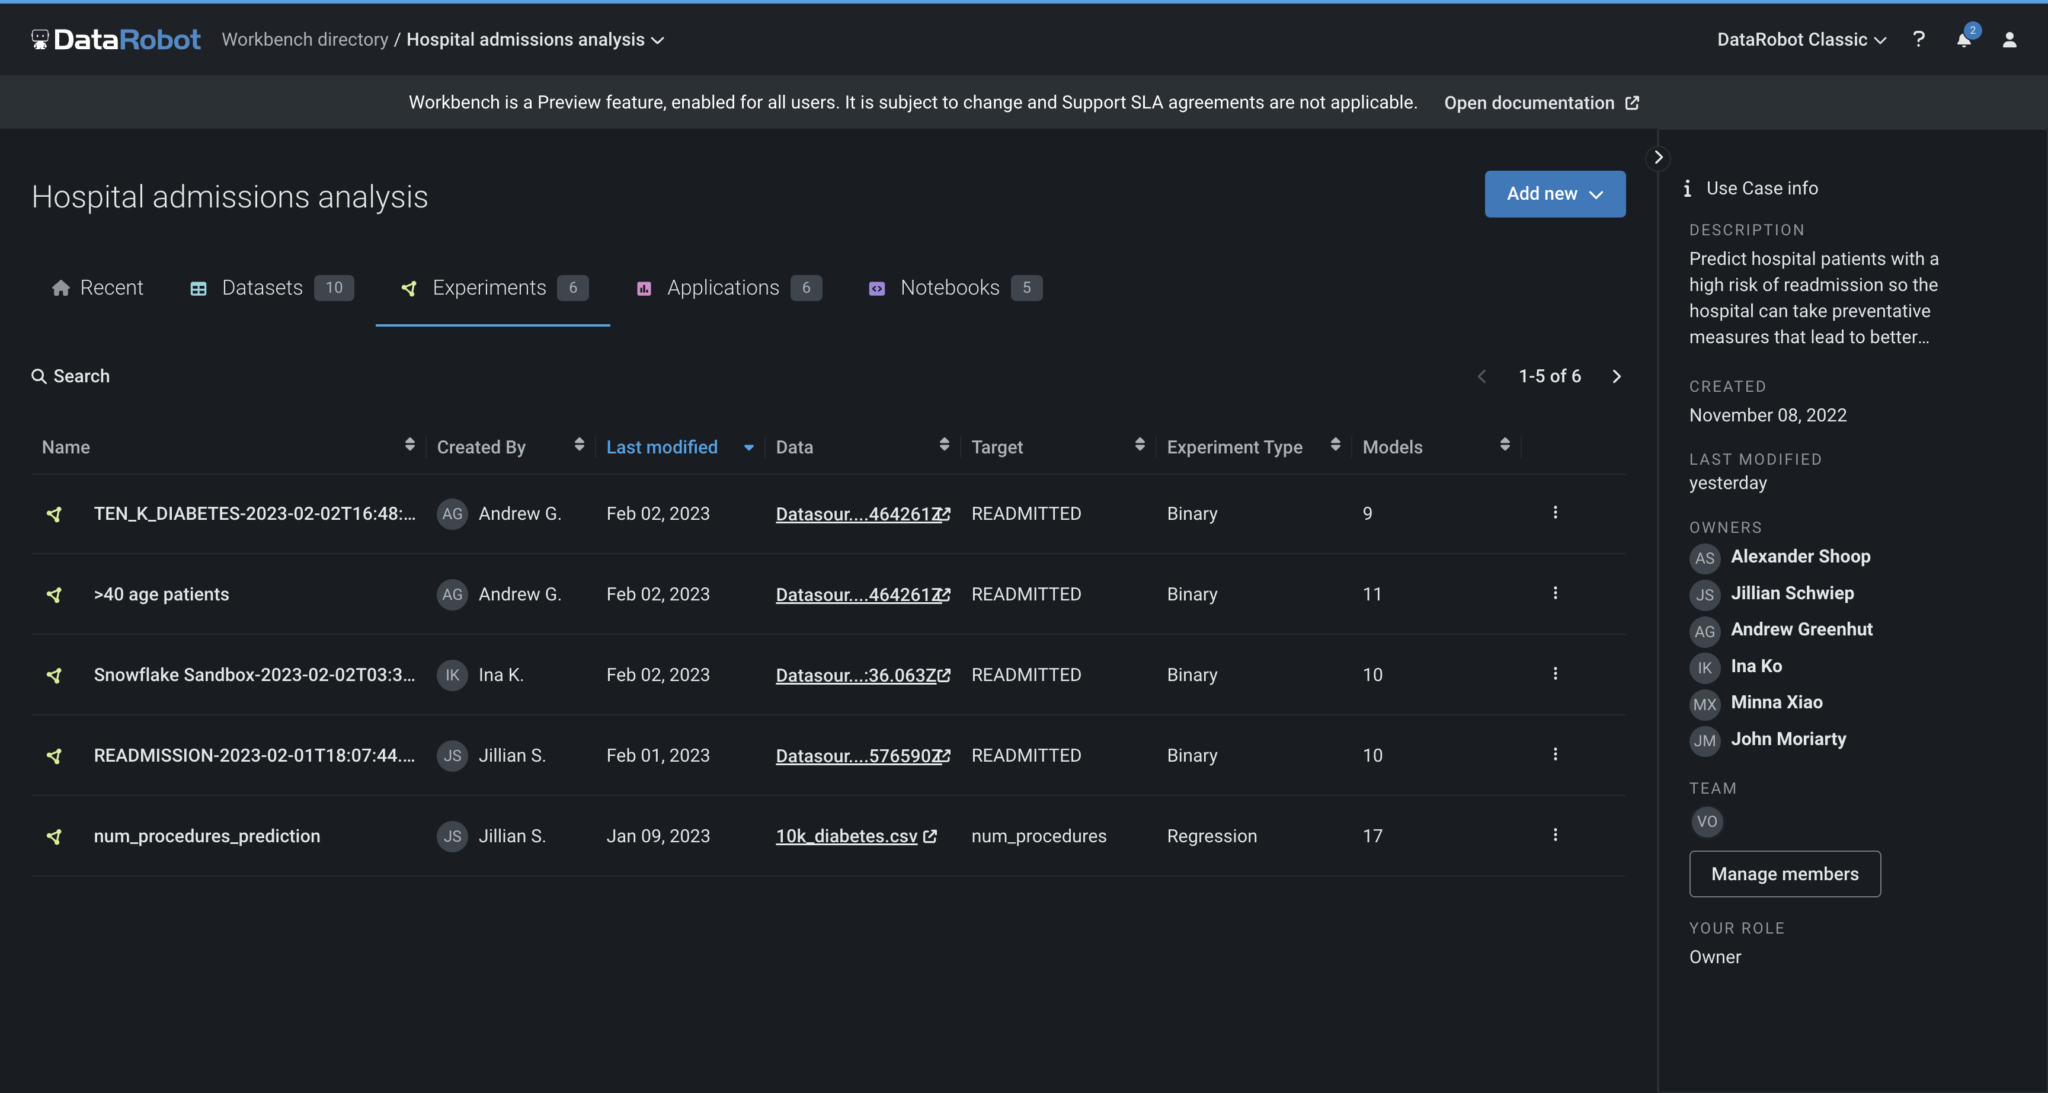Image resolution: width=2048 pixels, height=1093 pixels.
Task: Open notifications bell icon
Action: [1964, 39]
